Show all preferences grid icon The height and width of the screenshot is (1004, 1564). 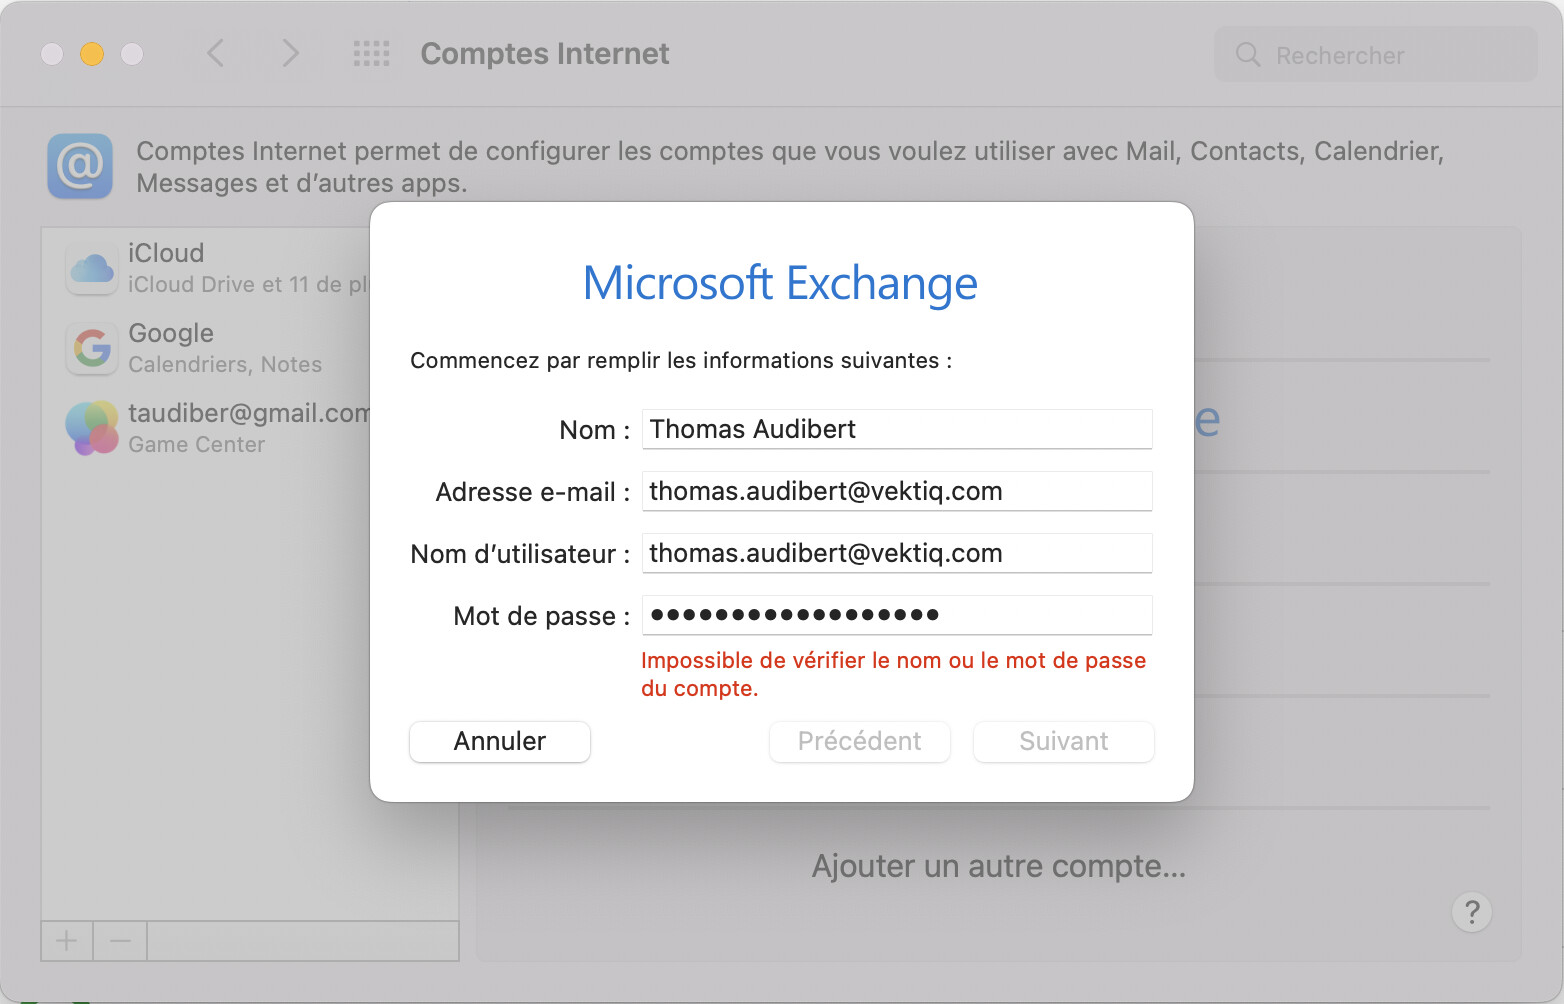372,54
